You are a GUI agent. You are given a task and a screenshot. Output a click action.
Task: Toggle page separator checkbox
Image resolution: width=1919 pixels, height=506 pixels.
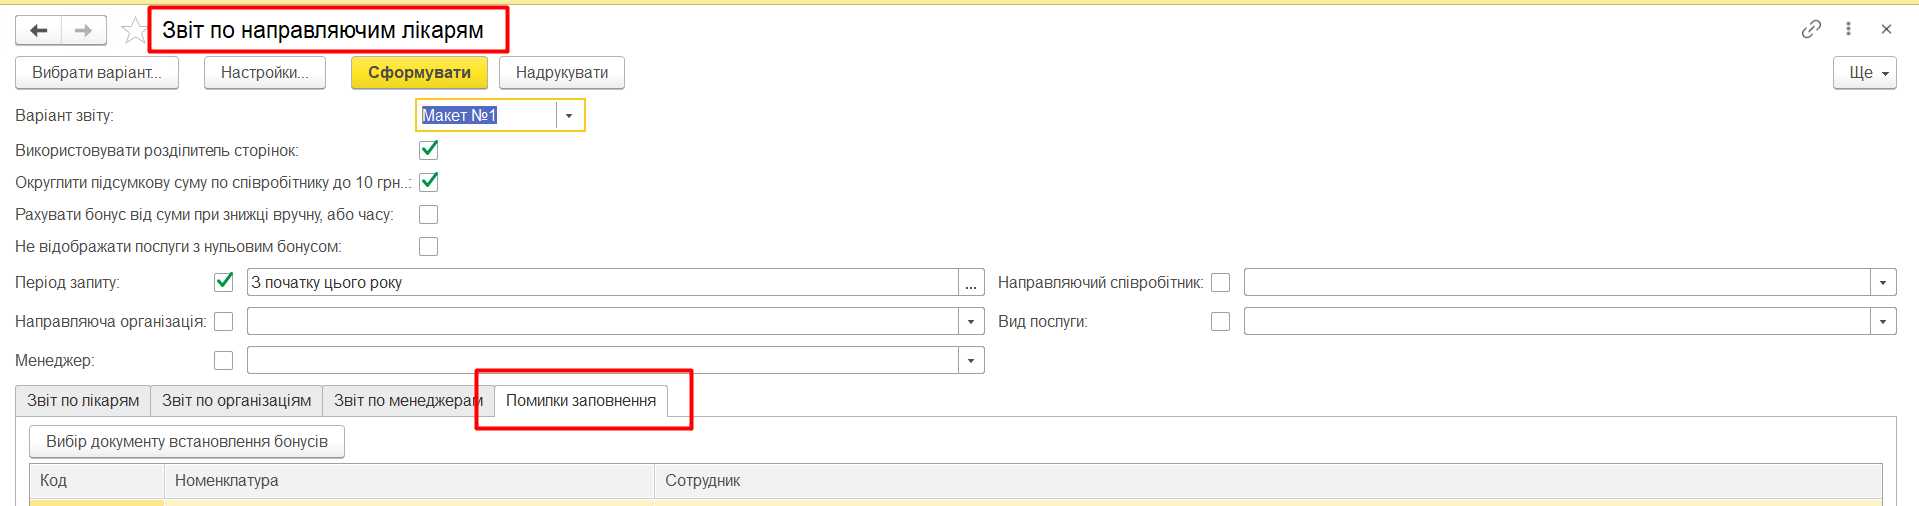(x=429, y=150)
